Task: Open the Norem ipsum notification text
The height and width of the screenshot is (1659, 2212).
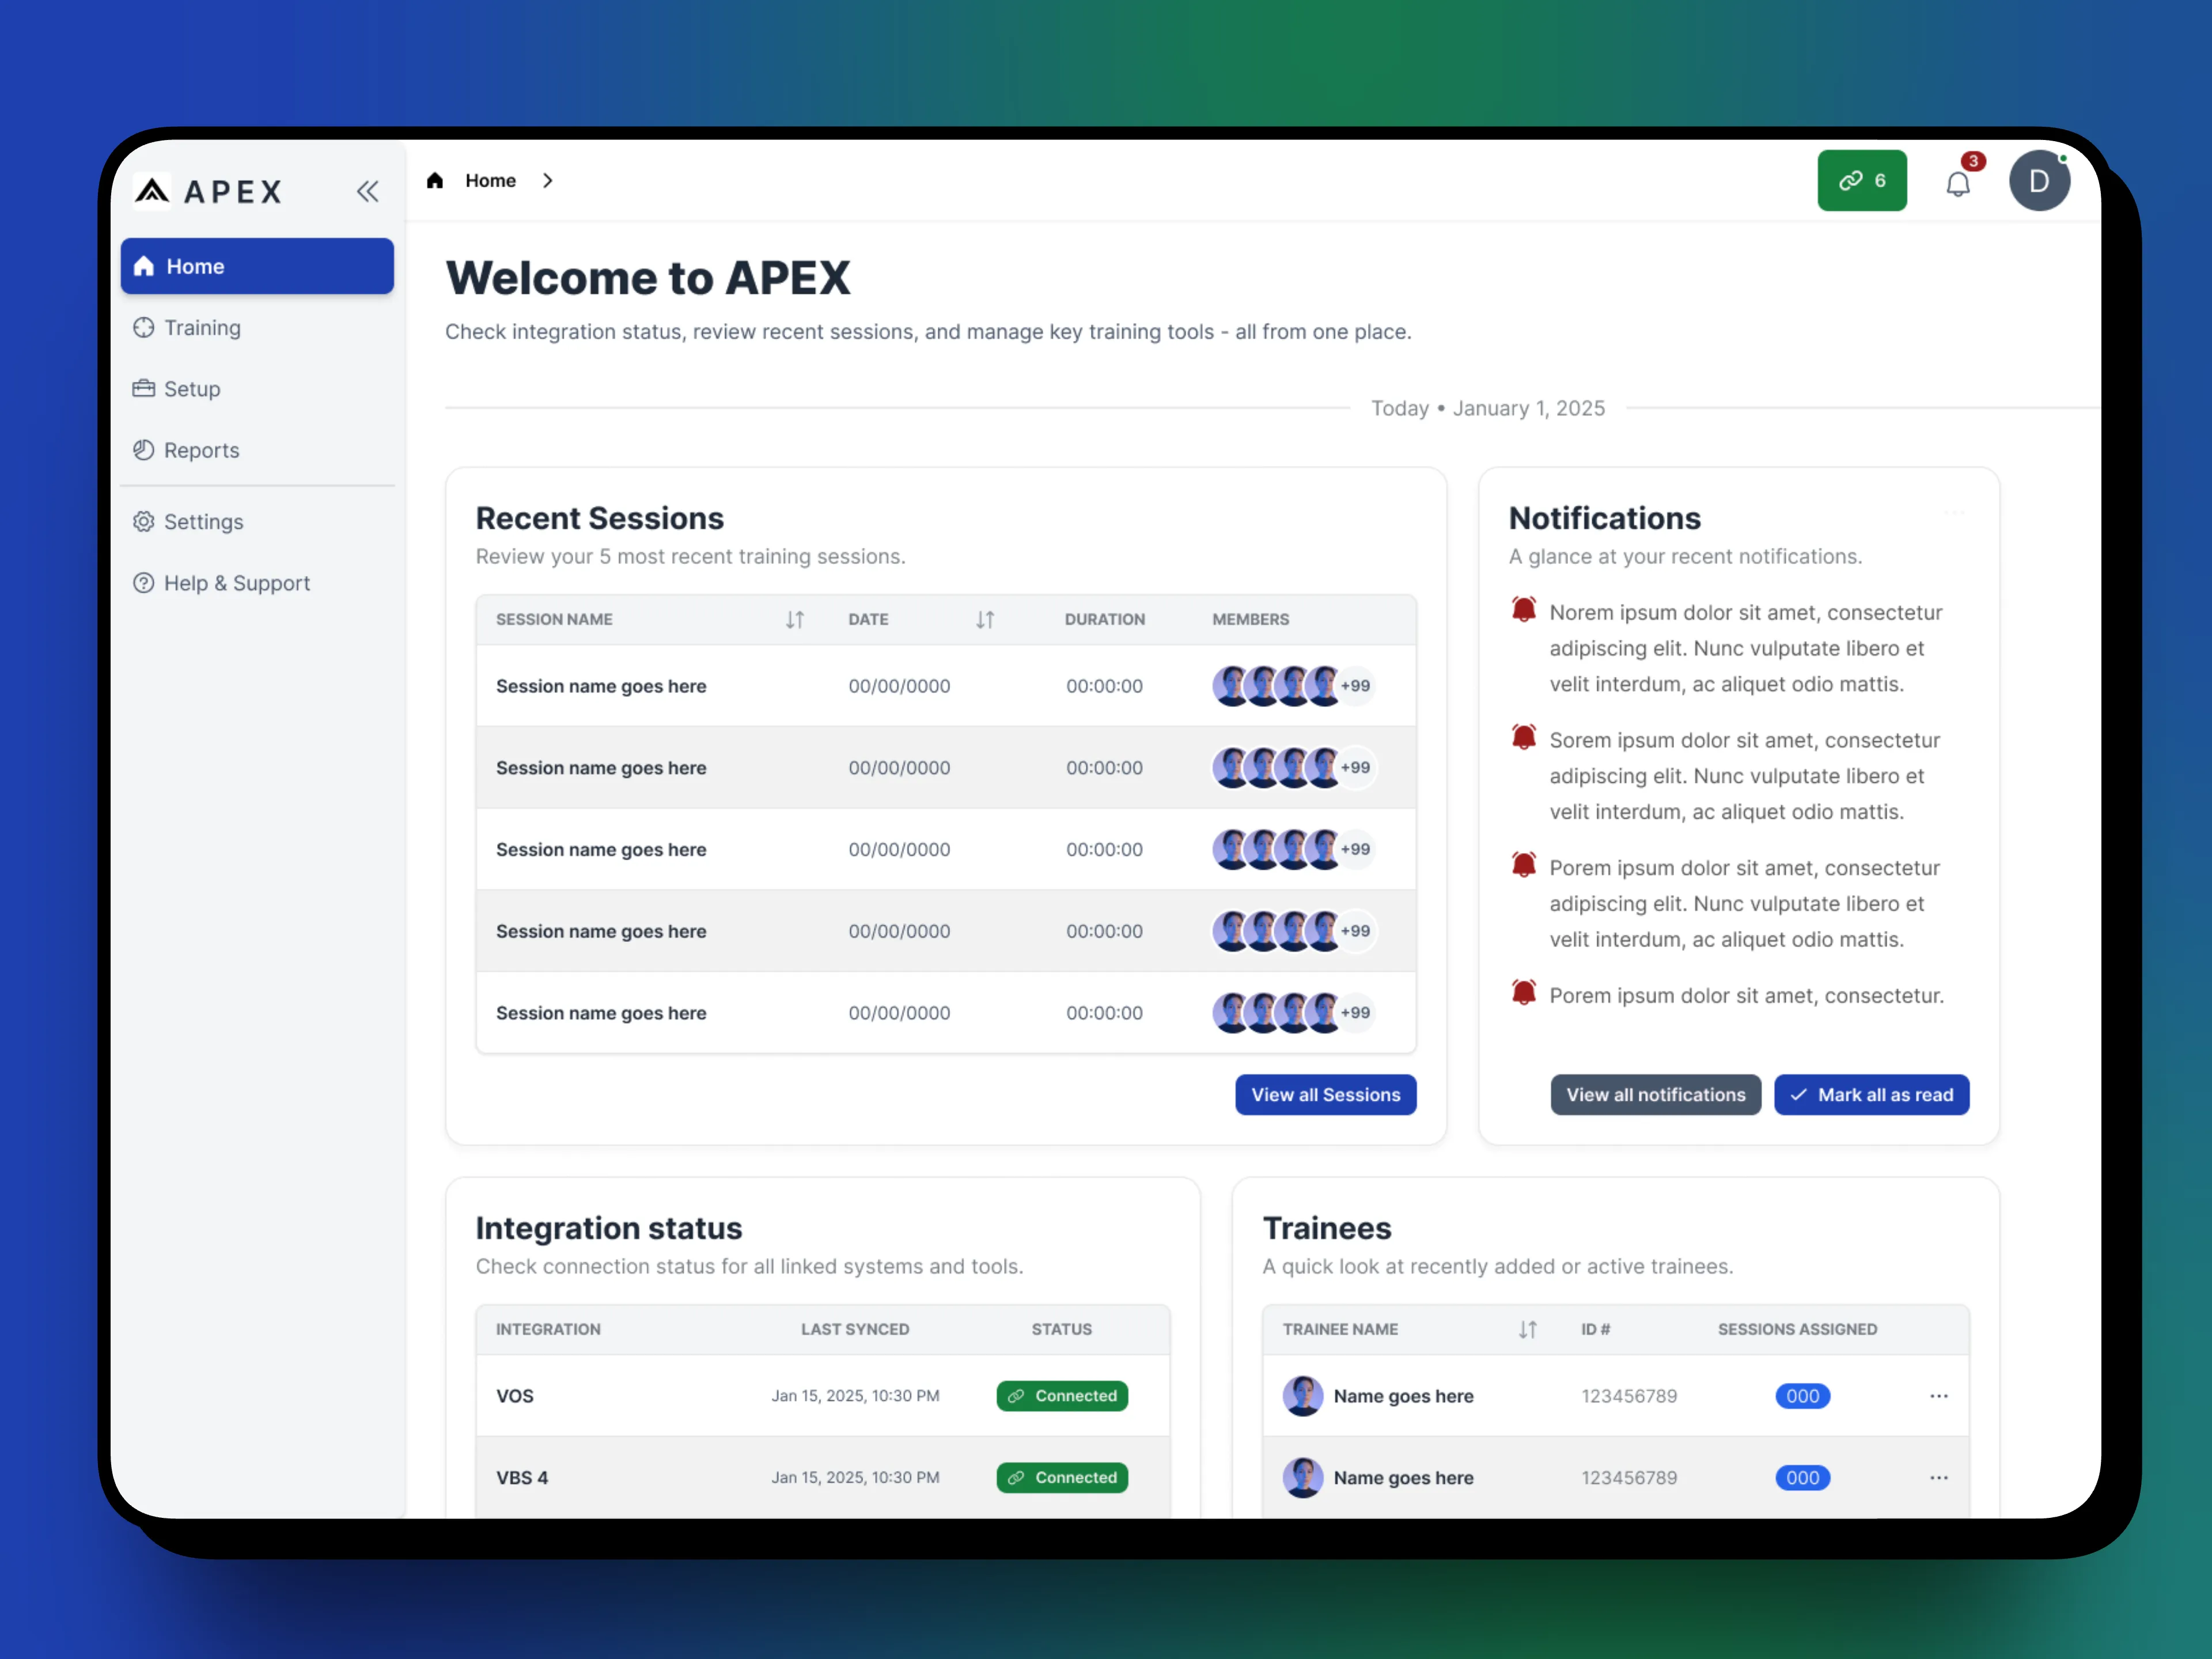Action: click(1746, 649)
